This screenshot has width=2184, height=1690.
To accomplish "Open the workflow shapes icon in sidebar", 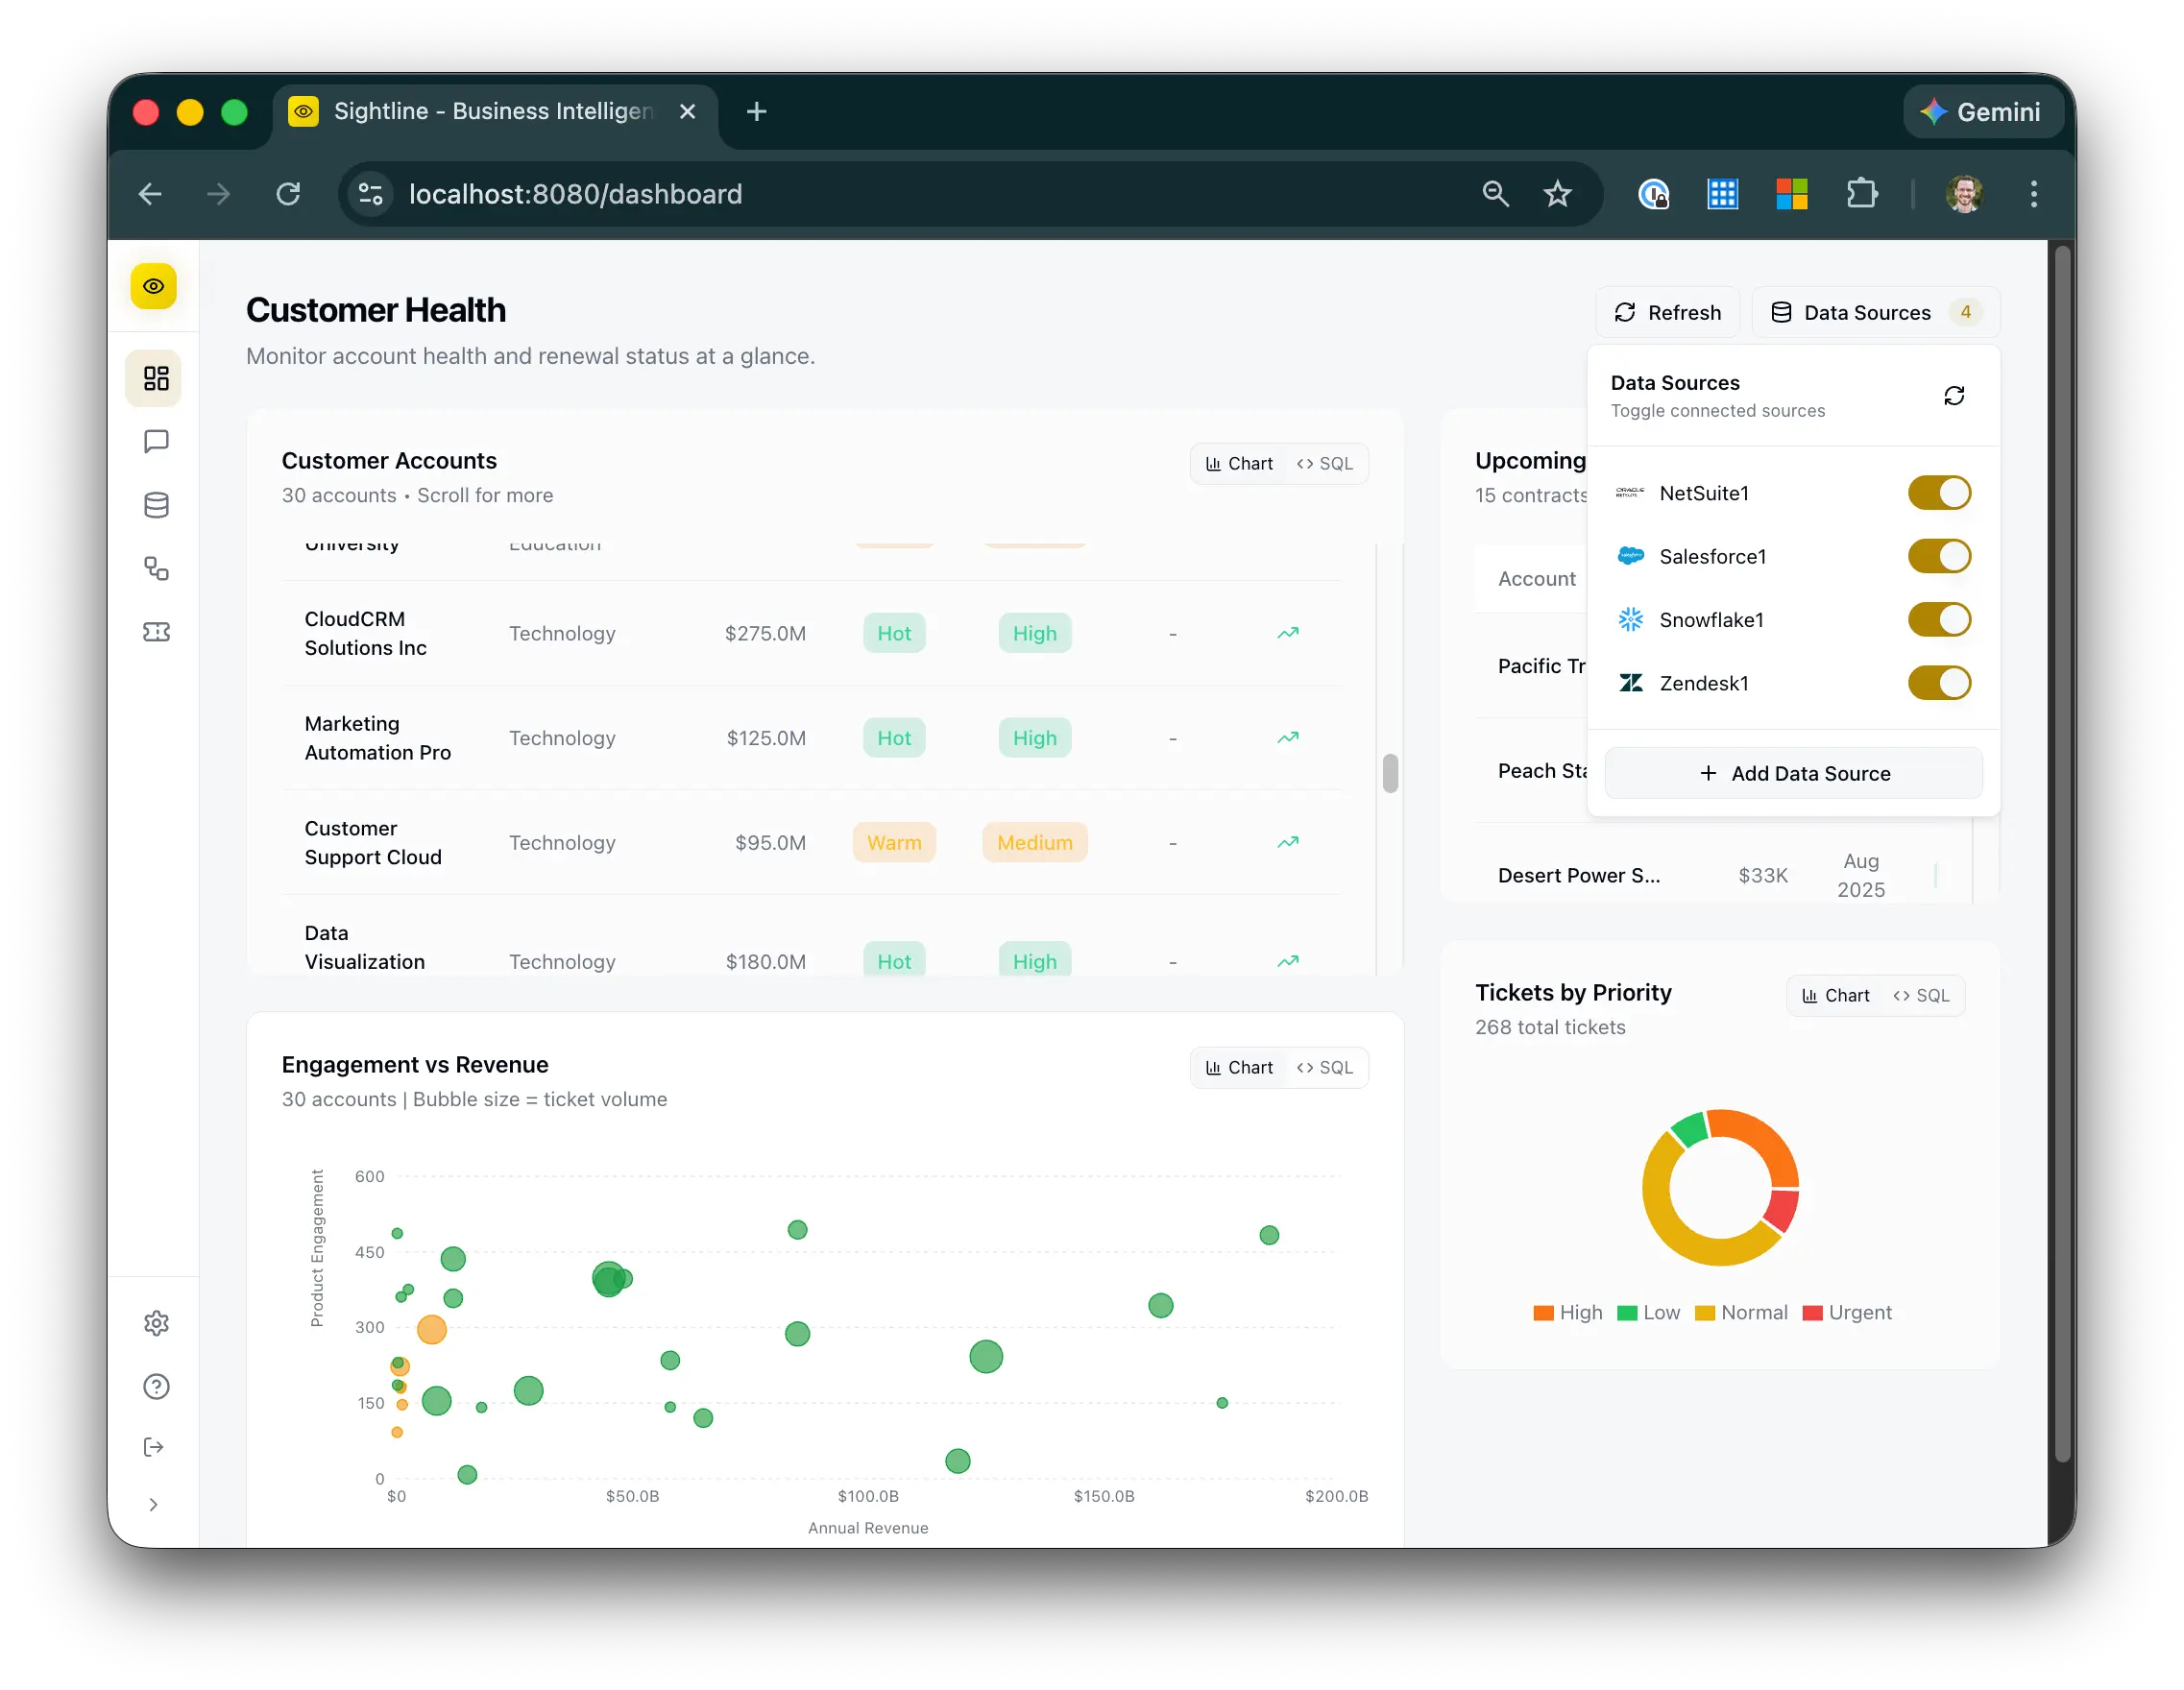I will [156, 568].
